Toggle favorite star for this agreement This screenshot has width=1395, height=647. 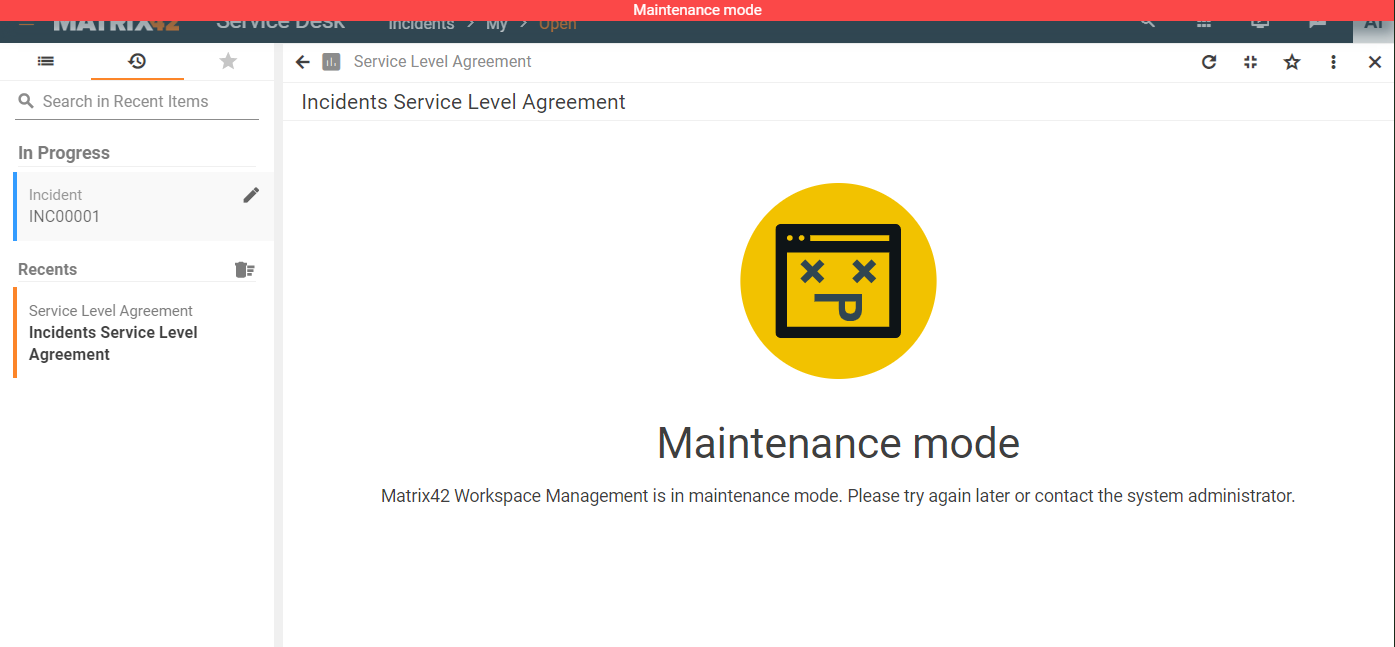click(1292, 62)
